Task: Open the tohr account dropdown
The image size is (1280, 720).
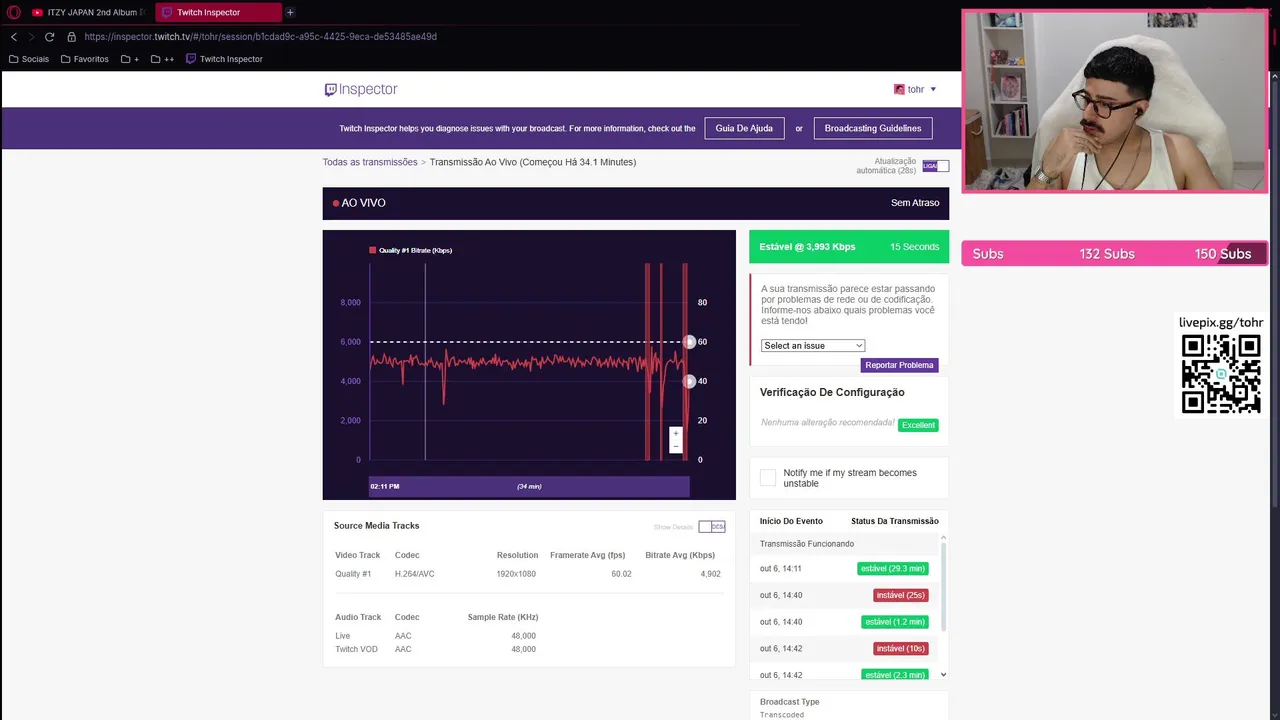Action: 916,90
